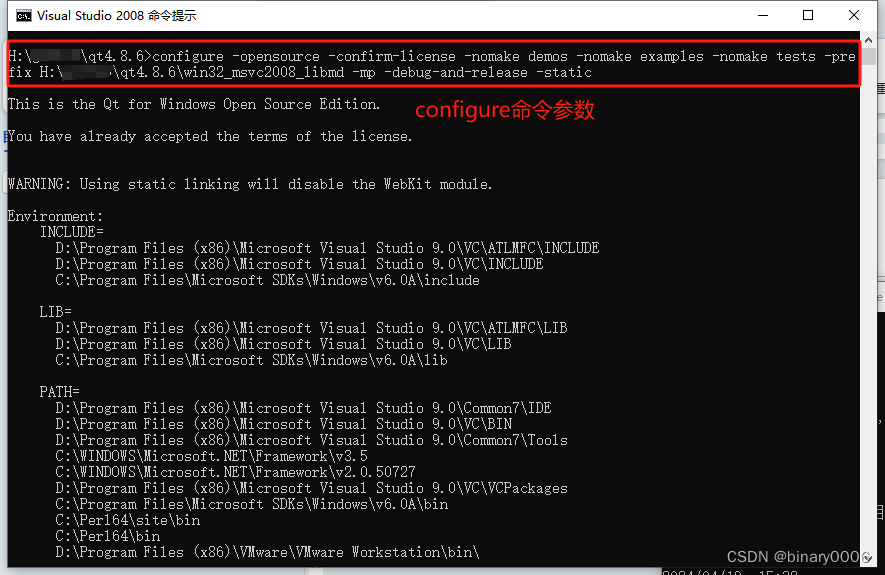Click the 'Framework\v2.0.50727' path line

(x=235, y=472)
